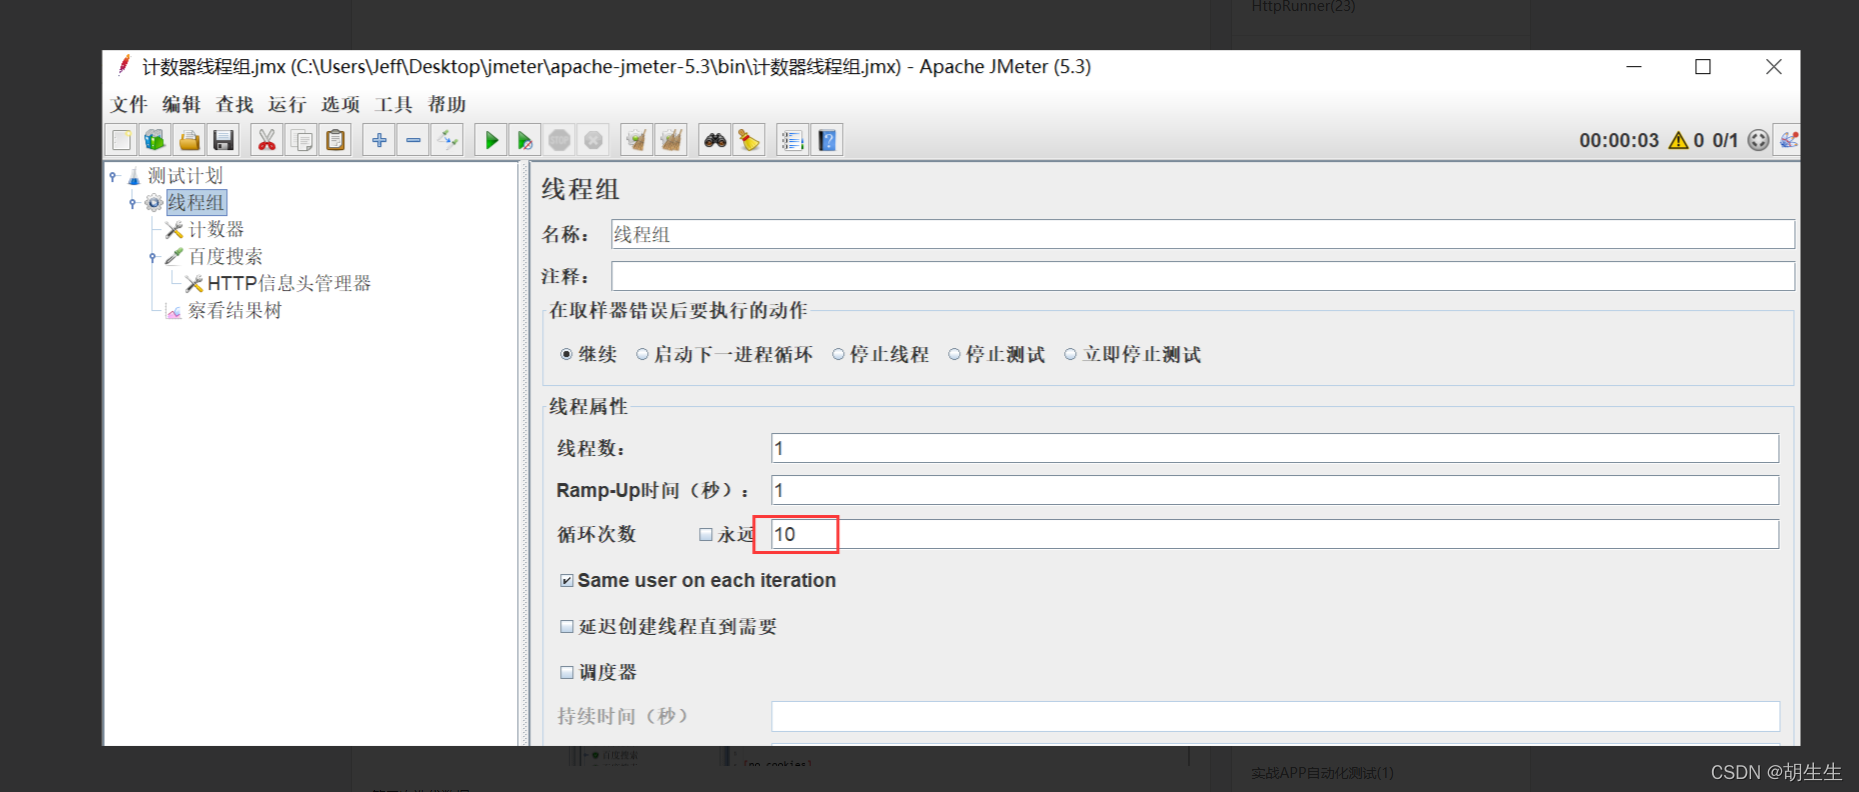Viewport: 1859px width, 792px height.
Task: Open the 工具 menu
Action: tap(394, 104)
